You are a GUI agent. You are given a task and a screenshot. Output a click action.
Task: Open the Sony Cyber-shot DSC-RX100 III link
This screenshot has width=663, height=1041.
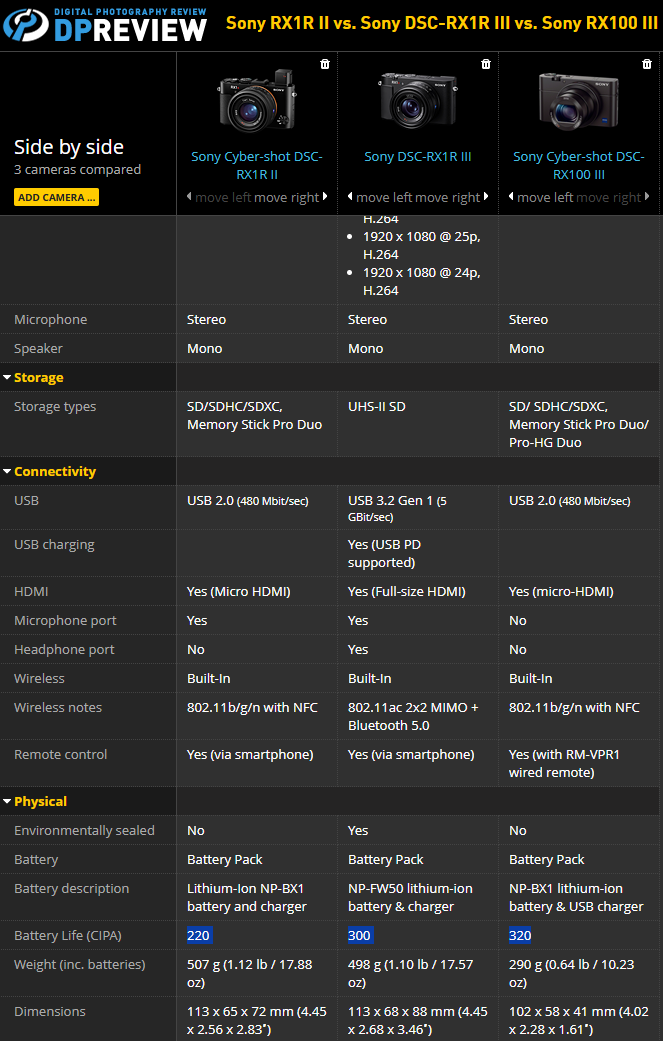click(x=579, y=165)
